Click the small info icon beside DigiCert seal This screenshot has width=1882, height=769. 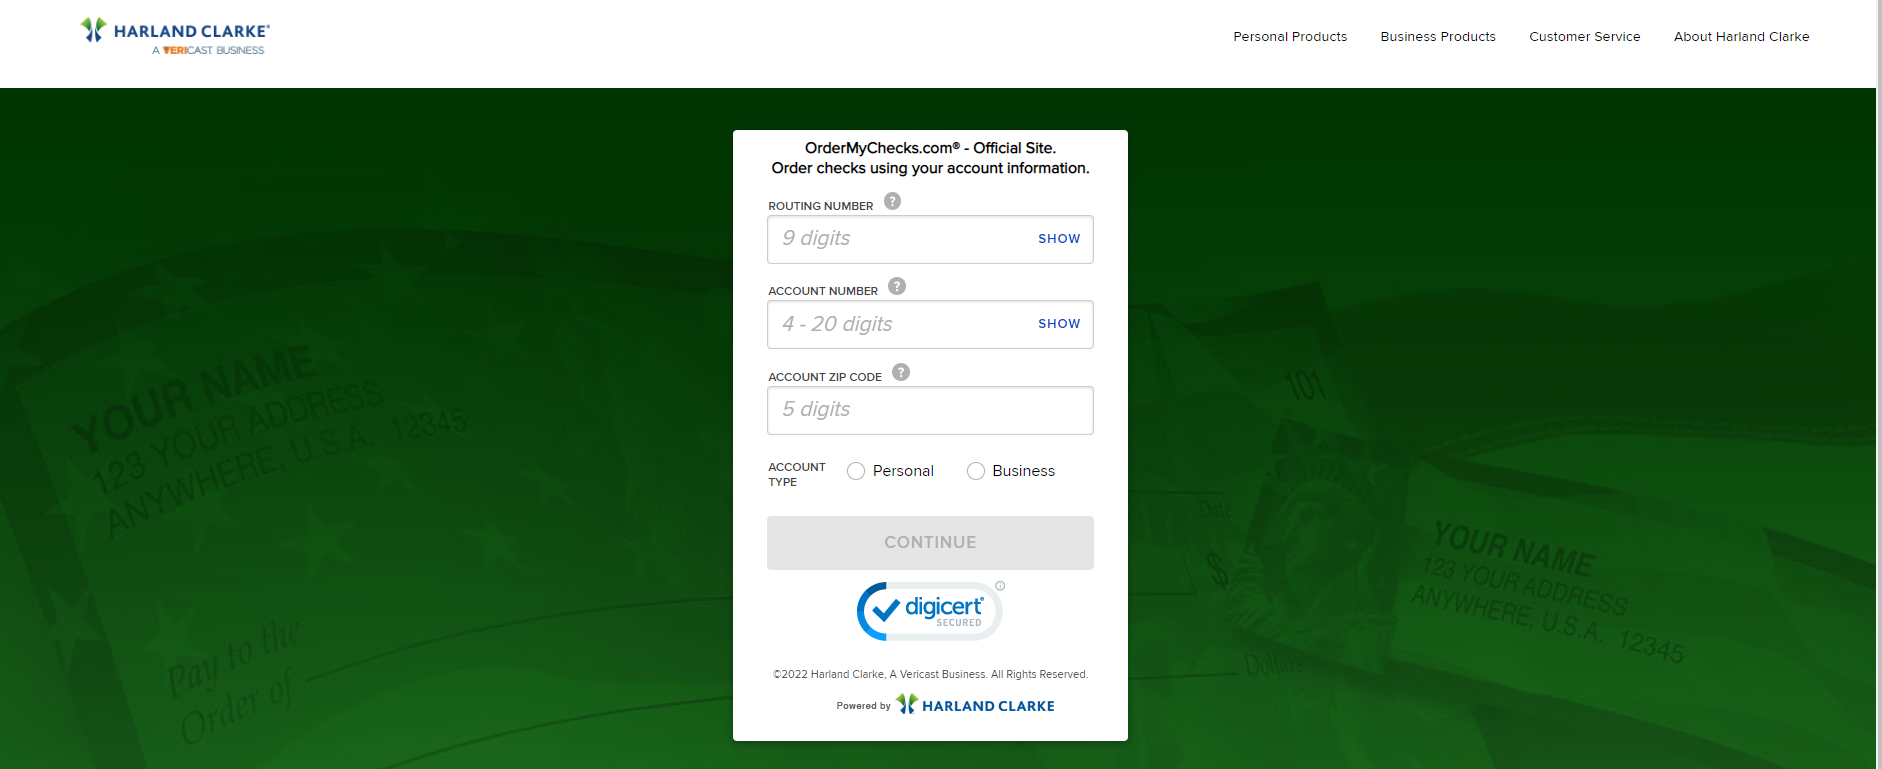tap(1000, 586)
